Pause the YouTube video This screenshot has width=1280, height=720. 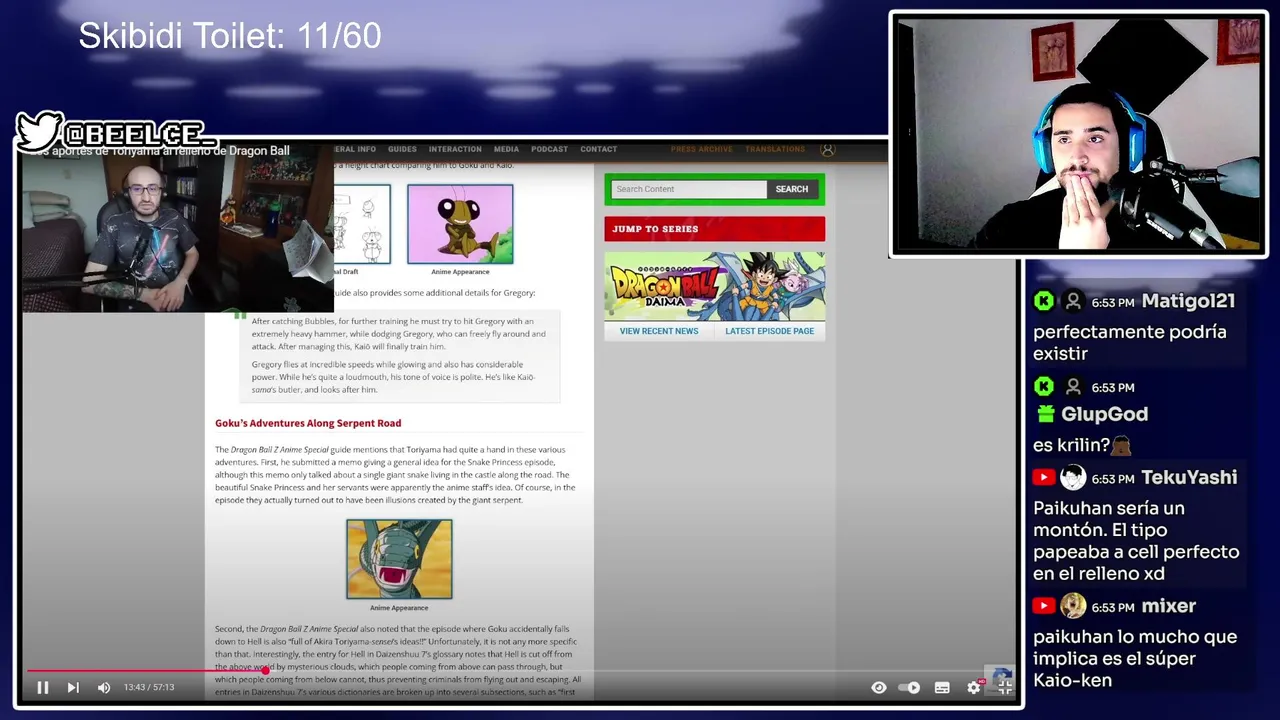[x=43, y=687]
